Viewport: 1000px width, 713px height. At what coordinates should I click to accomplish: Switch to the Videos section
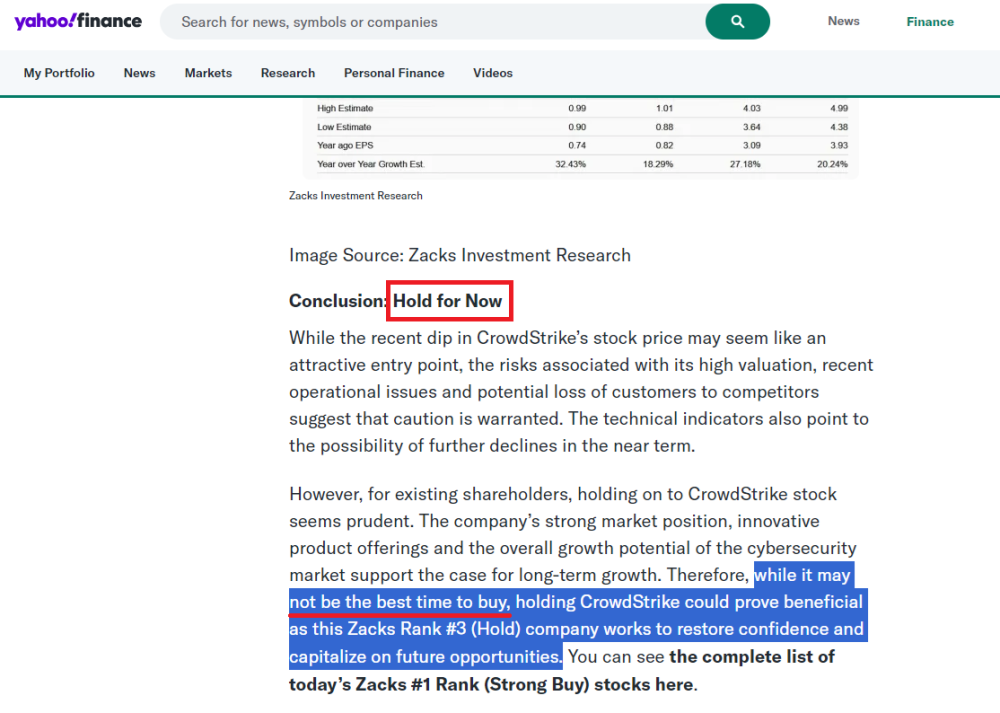coord(493,73)
